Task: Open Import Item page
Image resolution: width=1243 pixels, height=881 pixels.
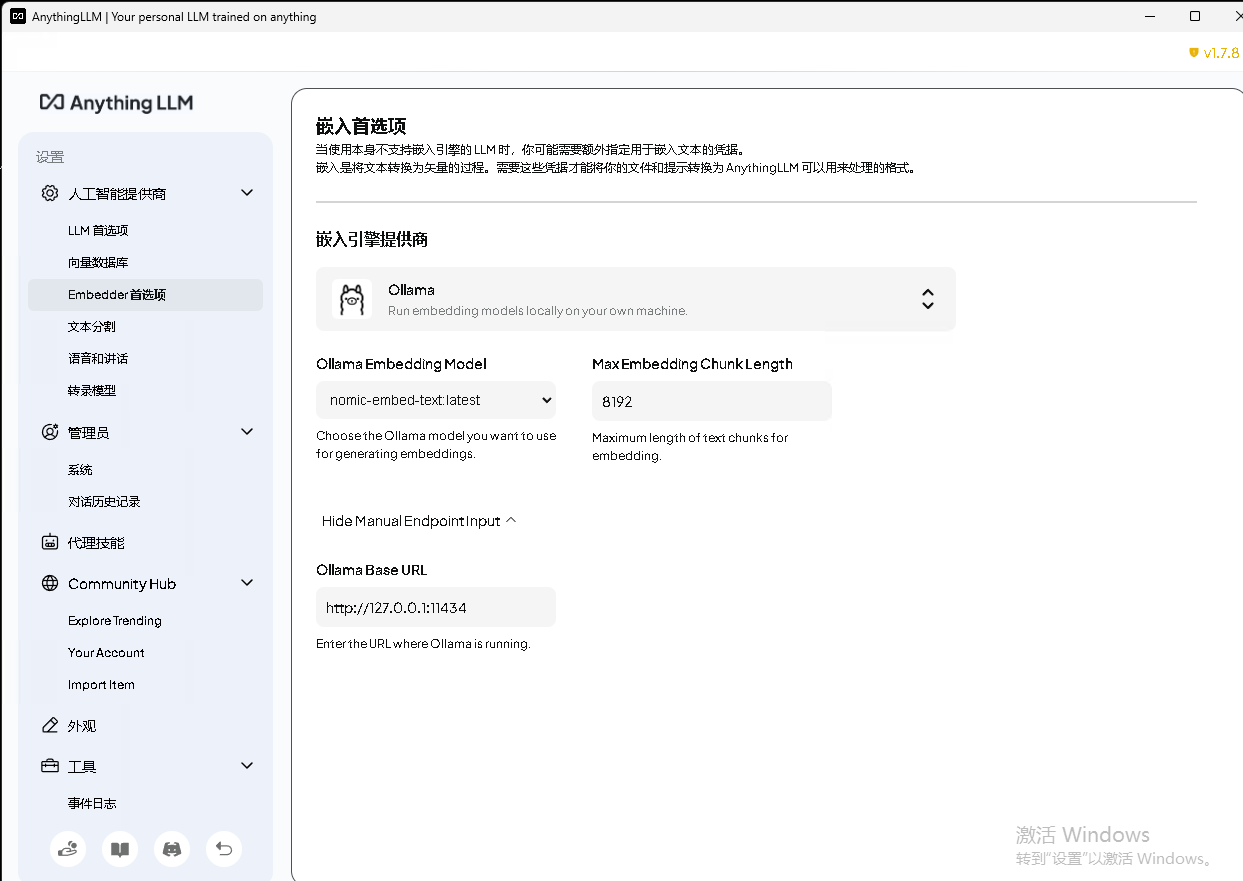Action: [x=101, y=684]
